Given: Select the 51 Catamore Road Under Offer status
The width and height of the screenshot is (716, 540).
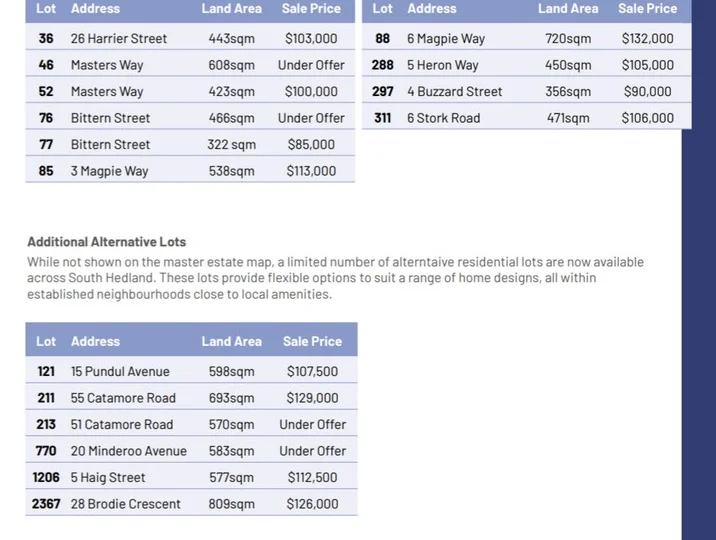Looking at the screenshot, I should [x=312, y=425].
